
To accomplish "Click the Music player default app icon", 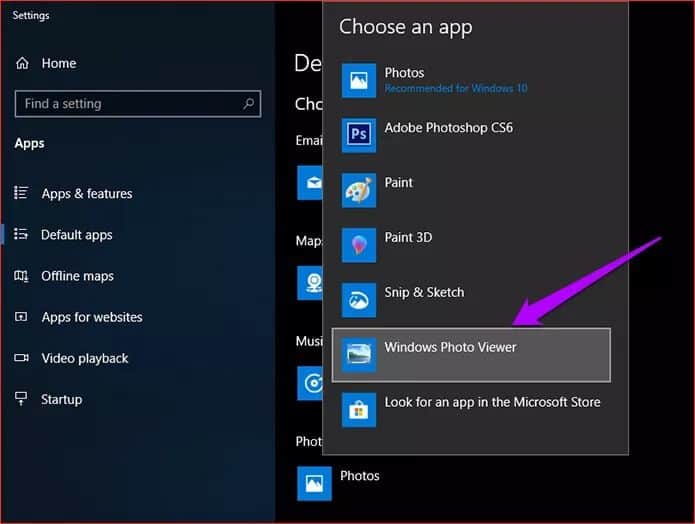I will tap(310, 383).
